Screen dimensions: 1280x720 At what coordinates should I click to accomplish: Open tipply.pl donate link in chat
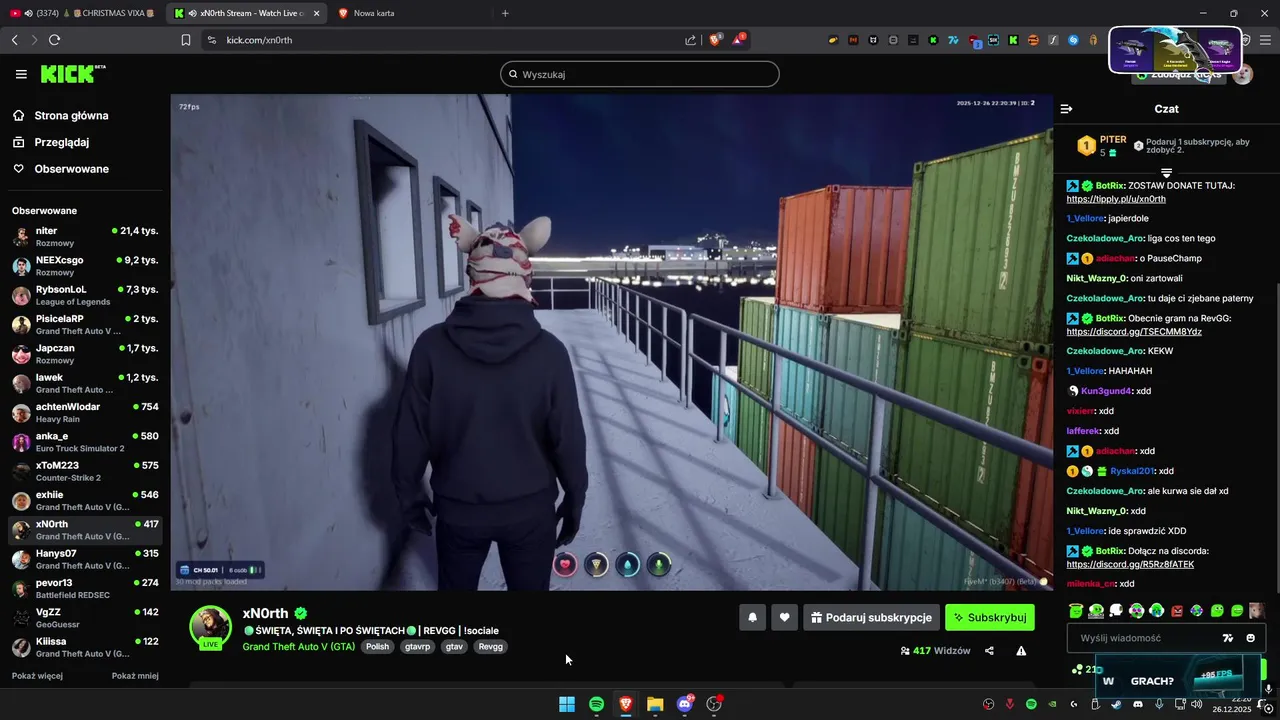pyautogui.click(x=1116, y=199)
